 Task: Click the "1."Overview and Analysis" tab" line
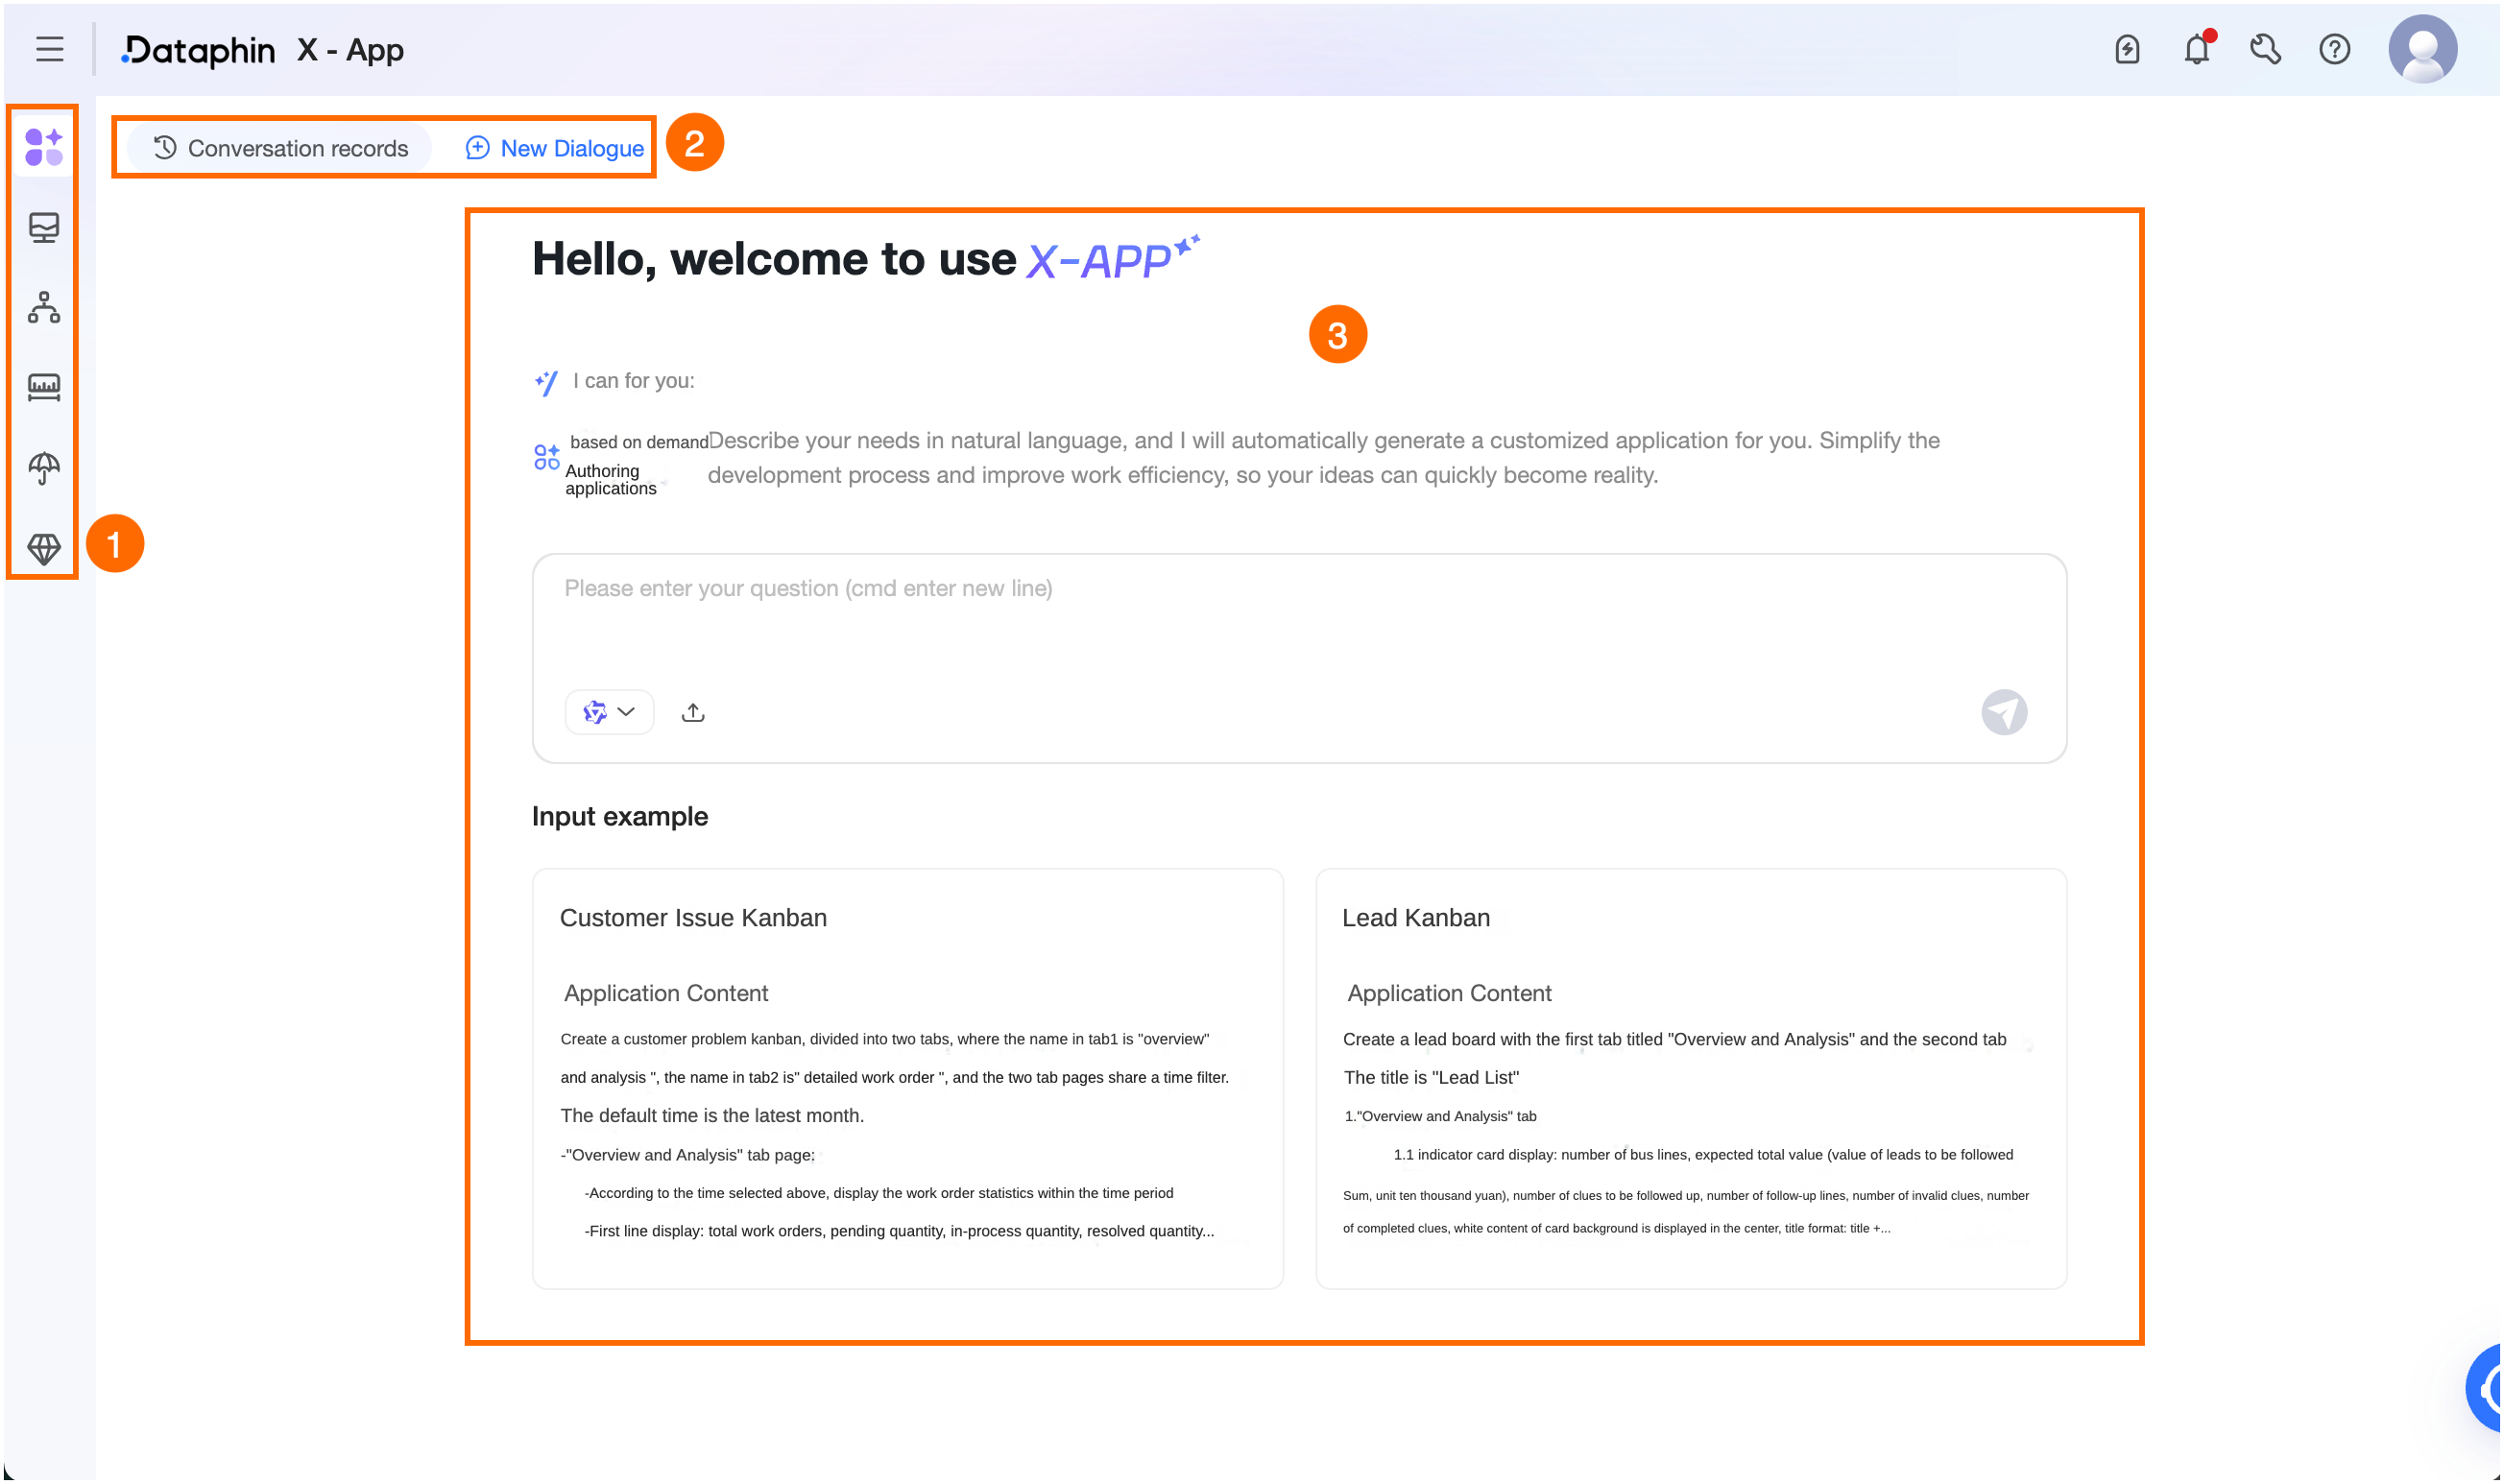(1440, 1116)
